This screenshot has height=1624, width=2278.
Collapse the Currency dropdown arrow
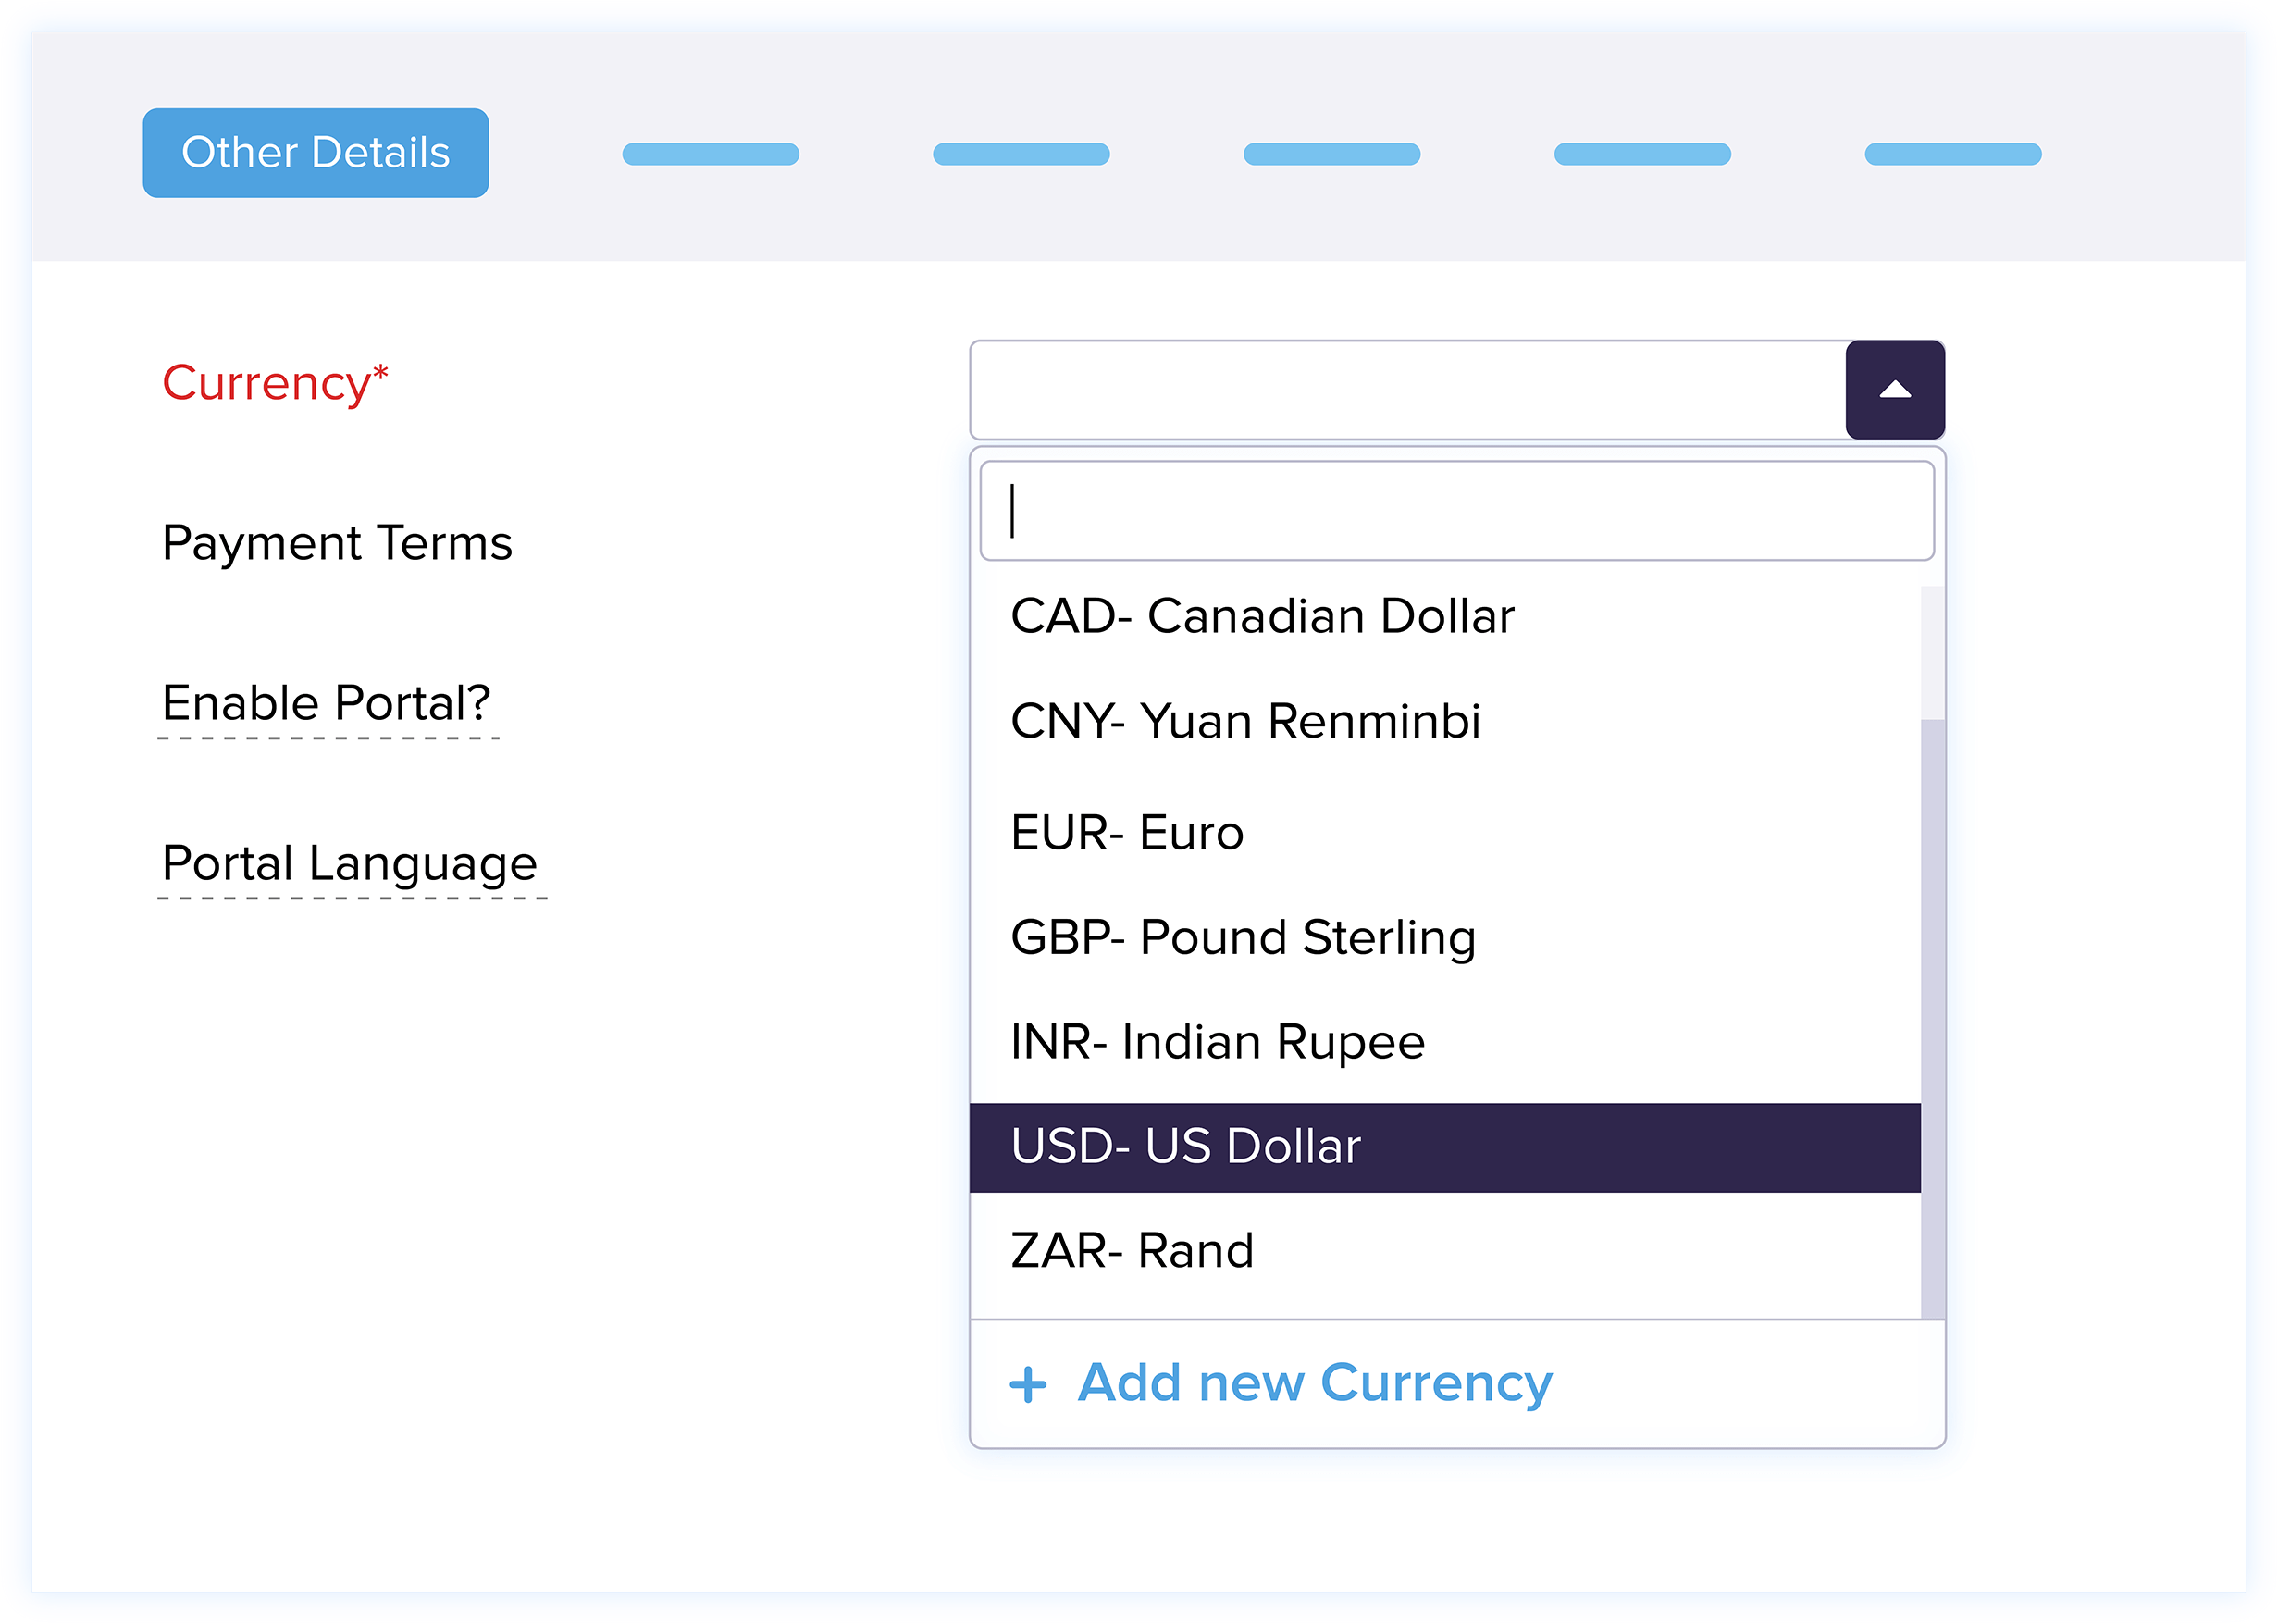click(1893, 388)
